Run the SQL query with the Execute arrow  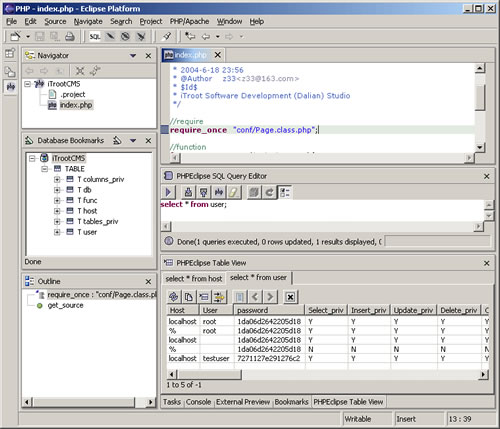click(x=169, y=192)
